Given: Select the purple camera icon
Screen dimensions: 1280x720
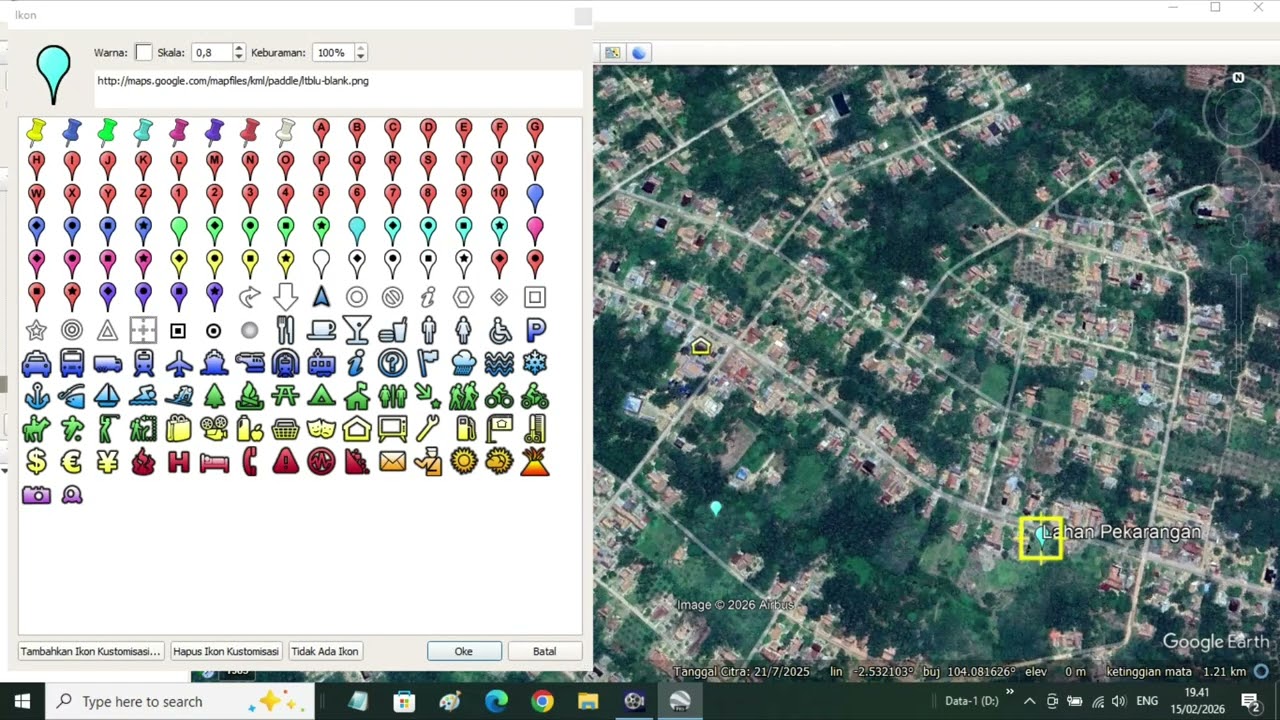Looking at the screenshot, I should [36, 495].
